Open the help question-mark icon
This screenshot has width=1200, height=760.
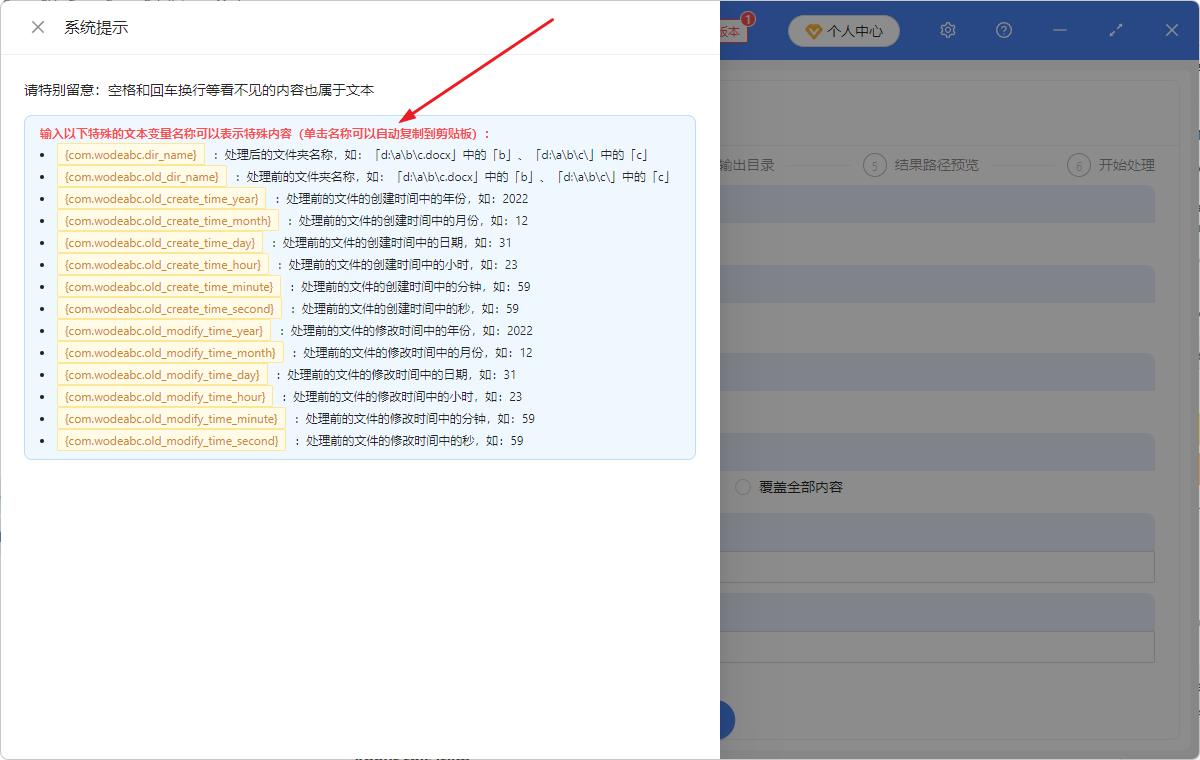point(1003,30)
